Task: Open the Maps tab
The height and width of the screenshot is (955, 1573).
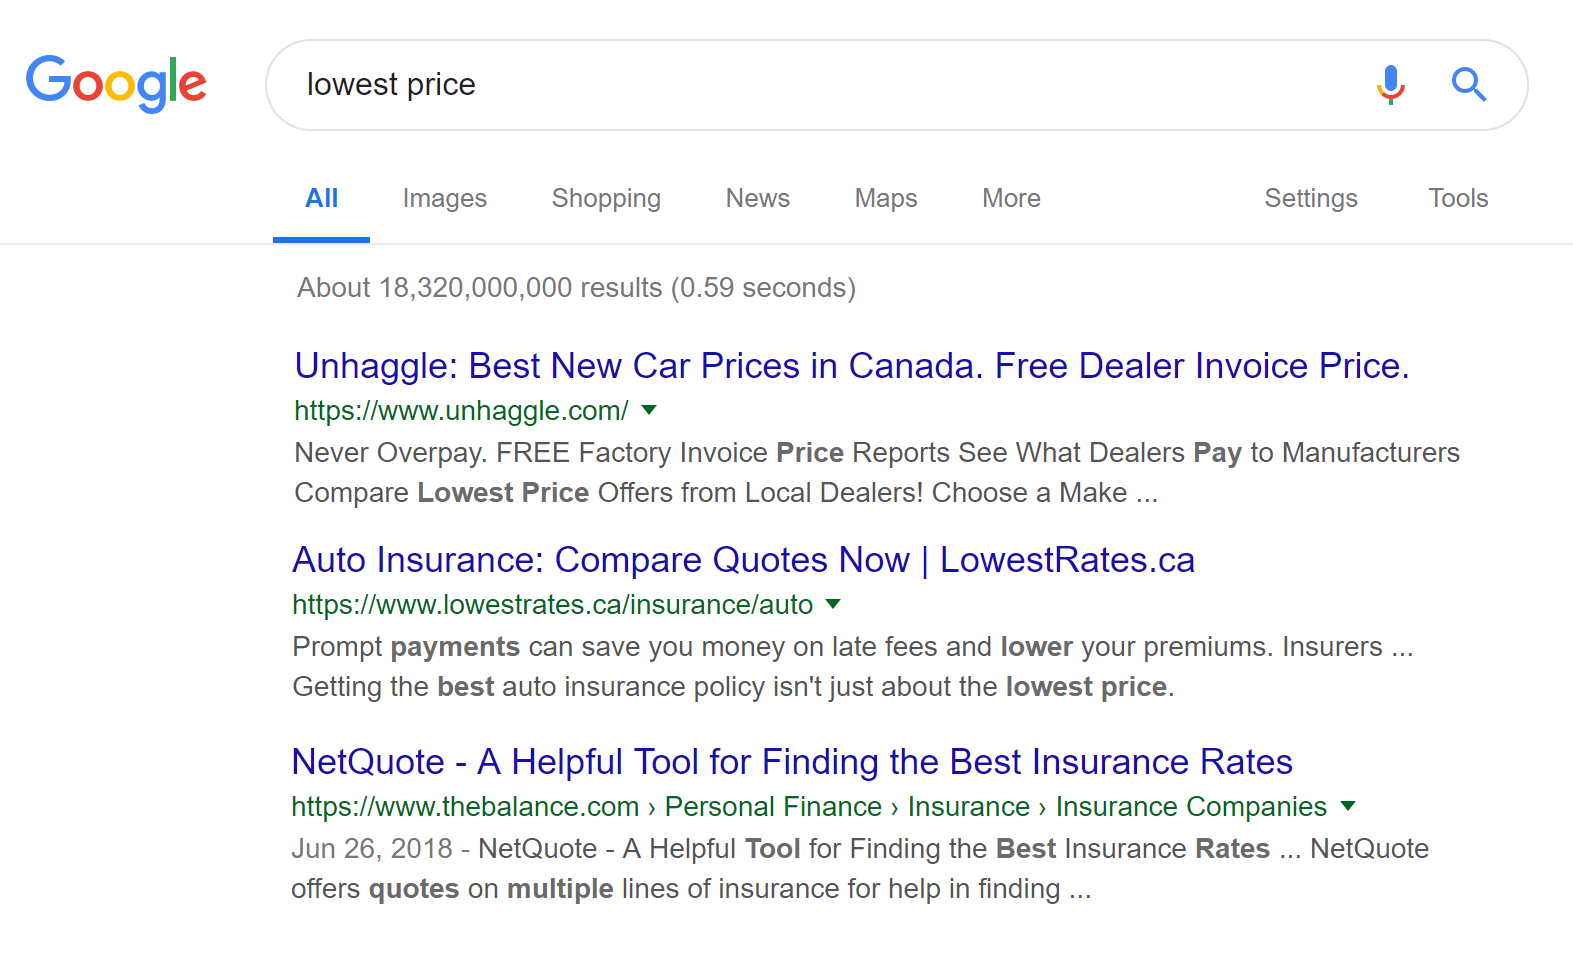Action: point(886,198)
